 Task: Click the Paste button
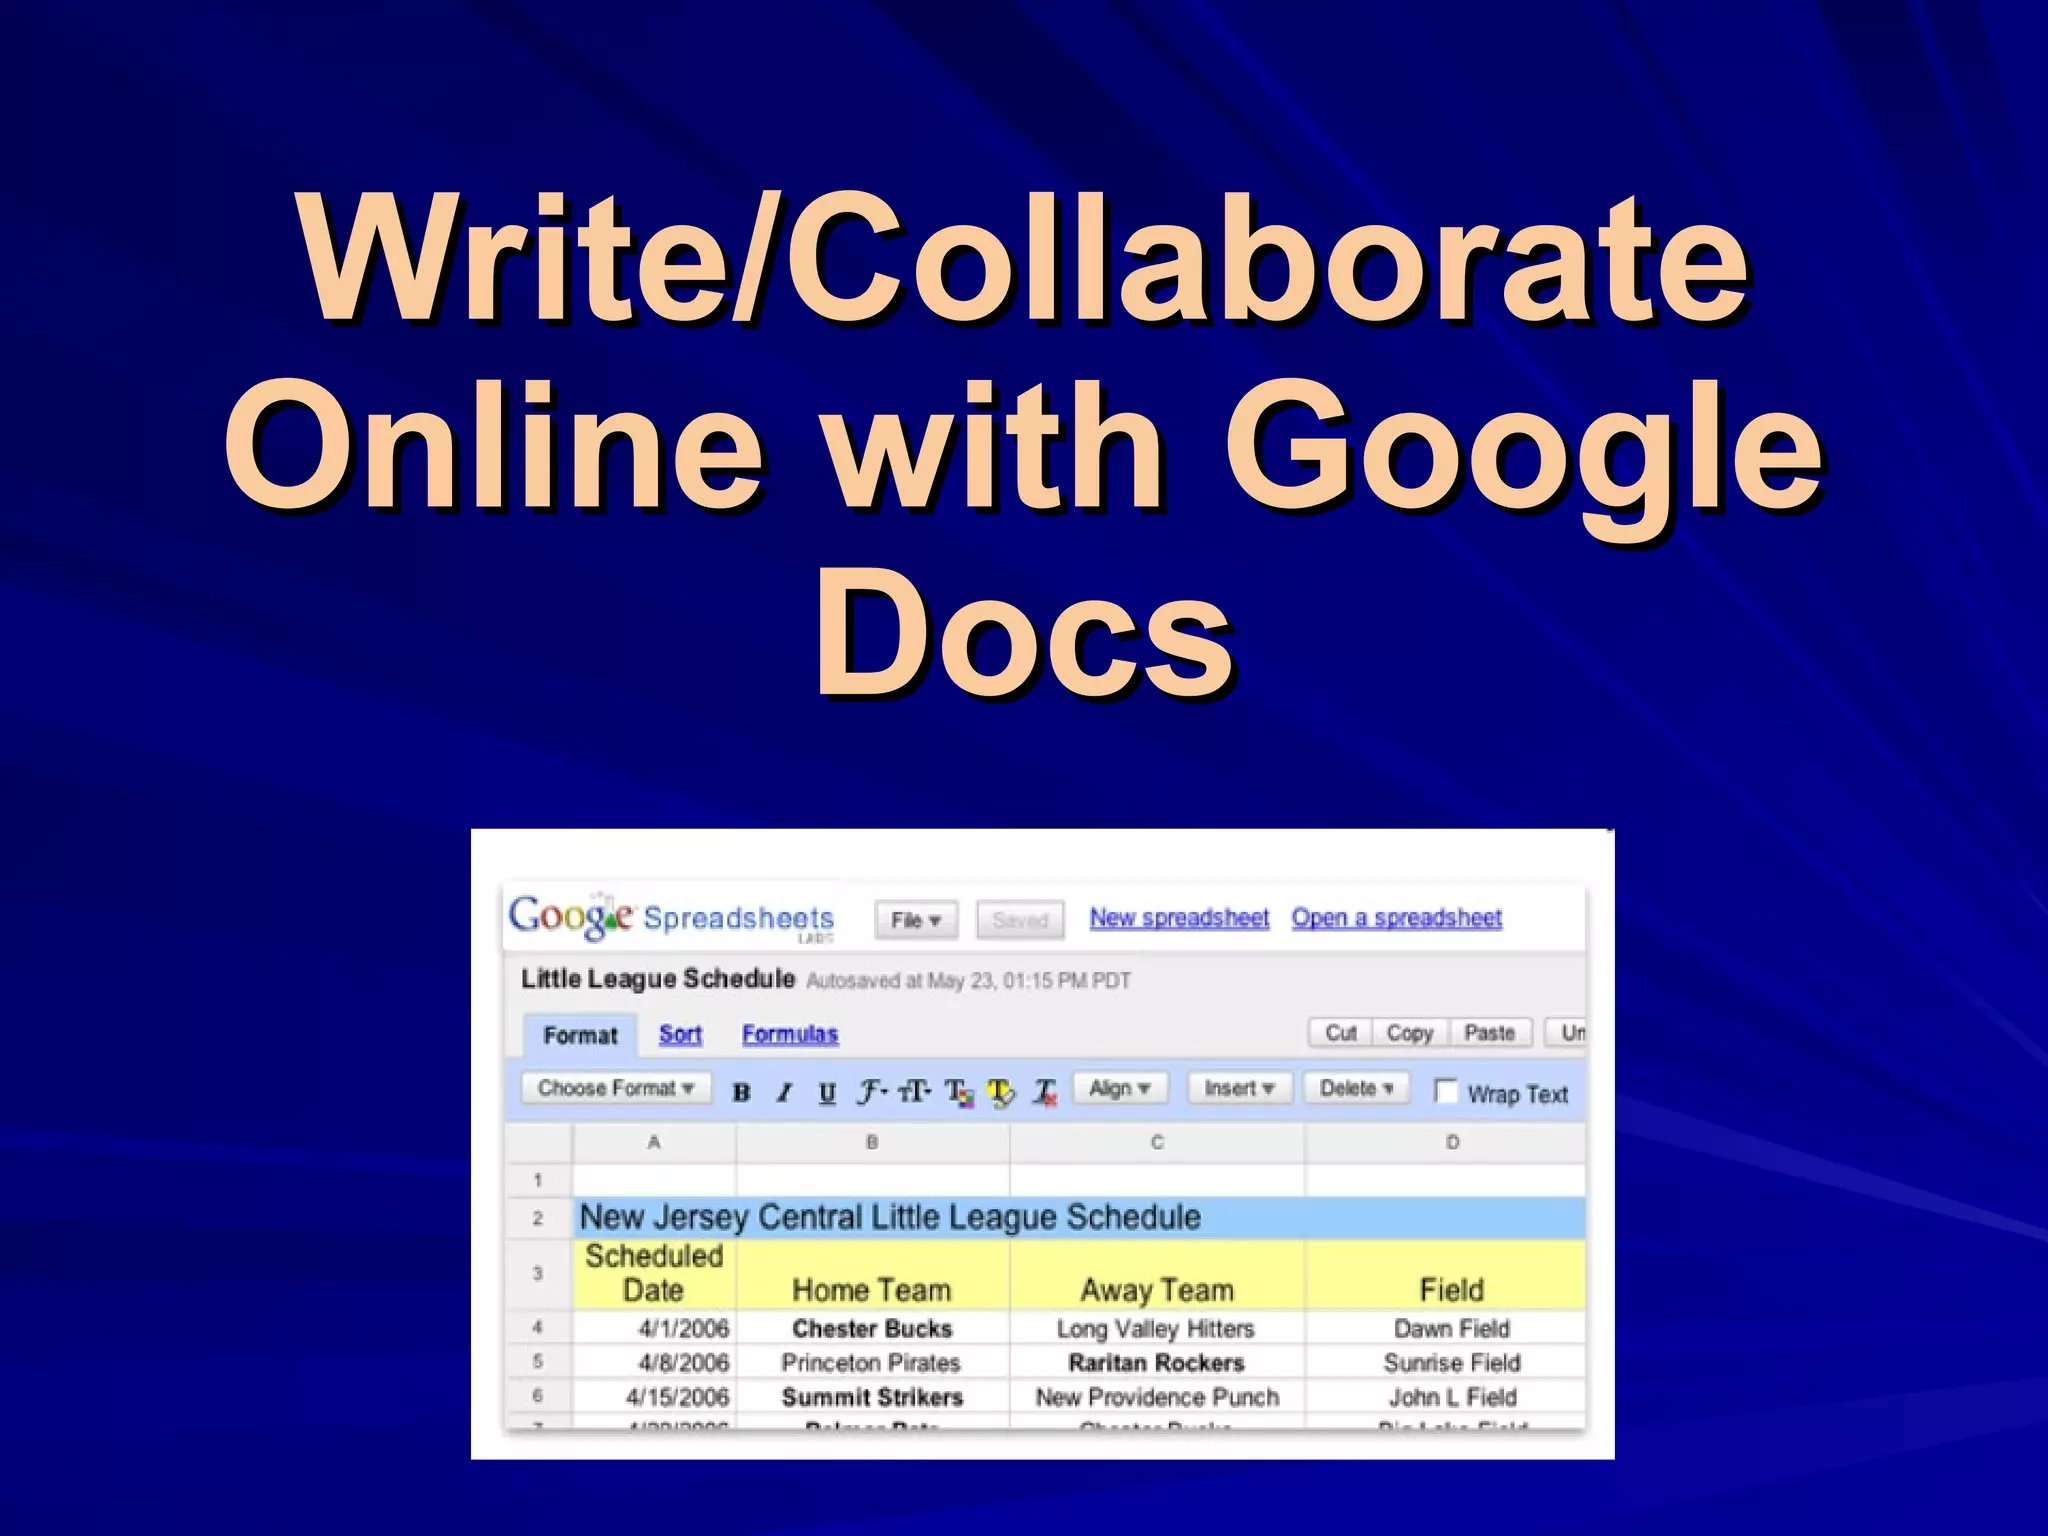click(x=1489, y=1033)
